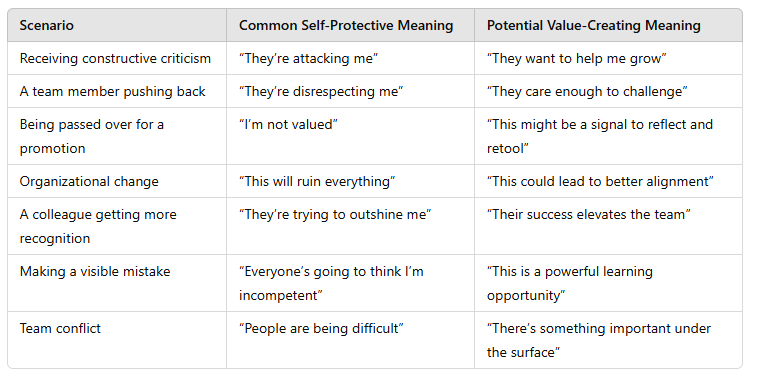Click the A team member pushing back cell

pos(117,91)
